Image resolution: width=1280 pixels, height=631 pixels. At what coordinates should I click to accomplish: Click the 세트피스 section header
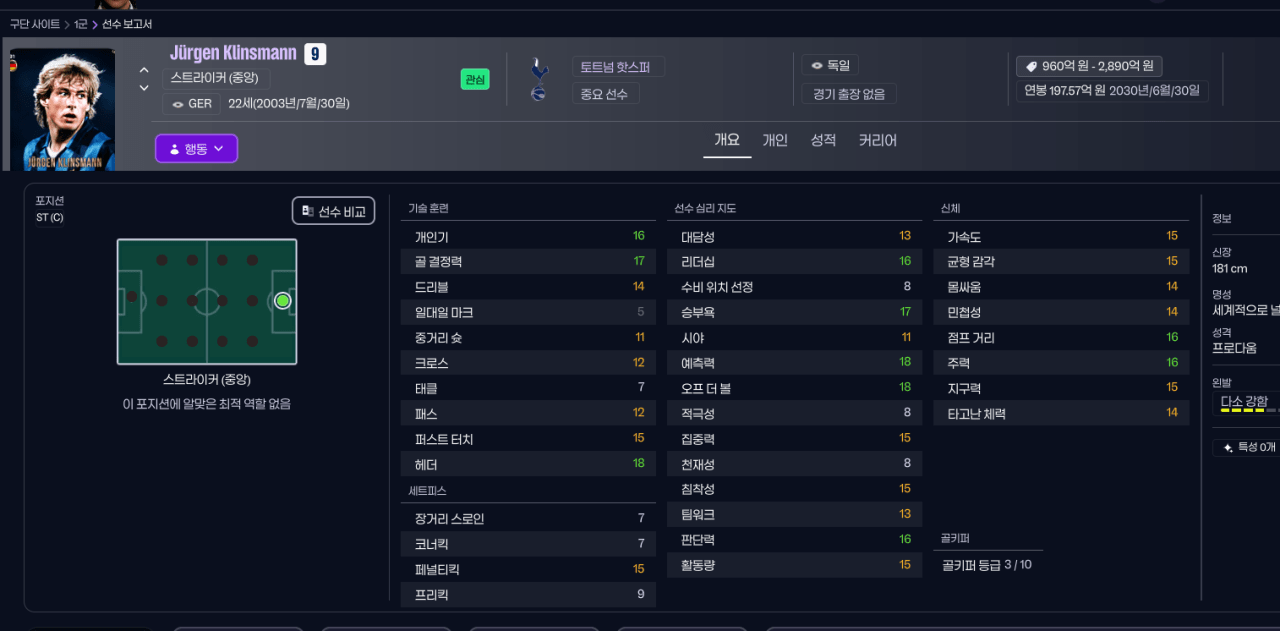click(x=427, y=491)
